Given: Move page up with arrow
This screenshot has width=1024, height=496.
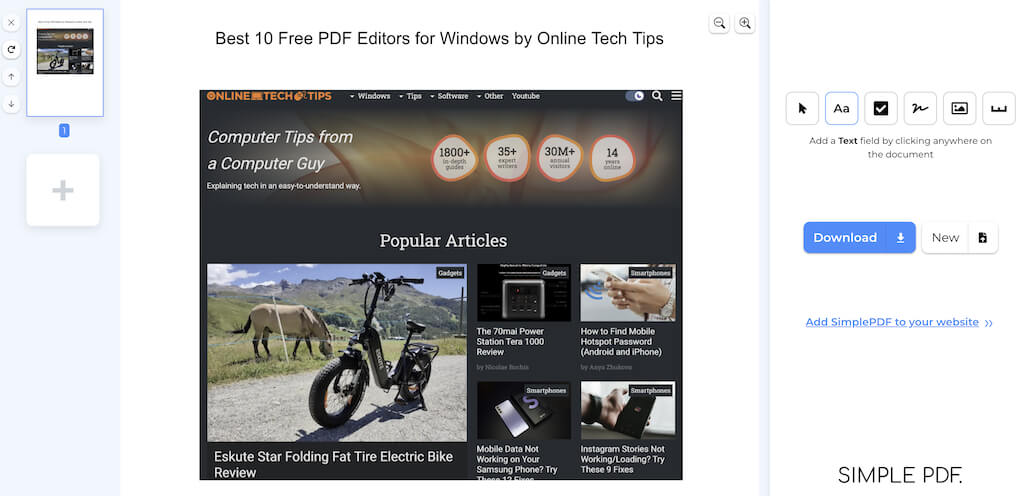Looking at the screenshot, I should click(x=11, y=76).
